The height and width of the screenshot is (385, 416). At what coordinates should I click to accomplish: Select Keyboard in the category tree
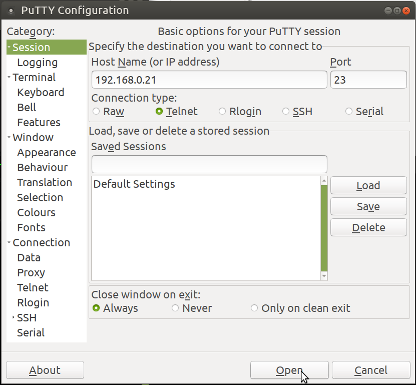pyautogui.click(x=41, y=92)
